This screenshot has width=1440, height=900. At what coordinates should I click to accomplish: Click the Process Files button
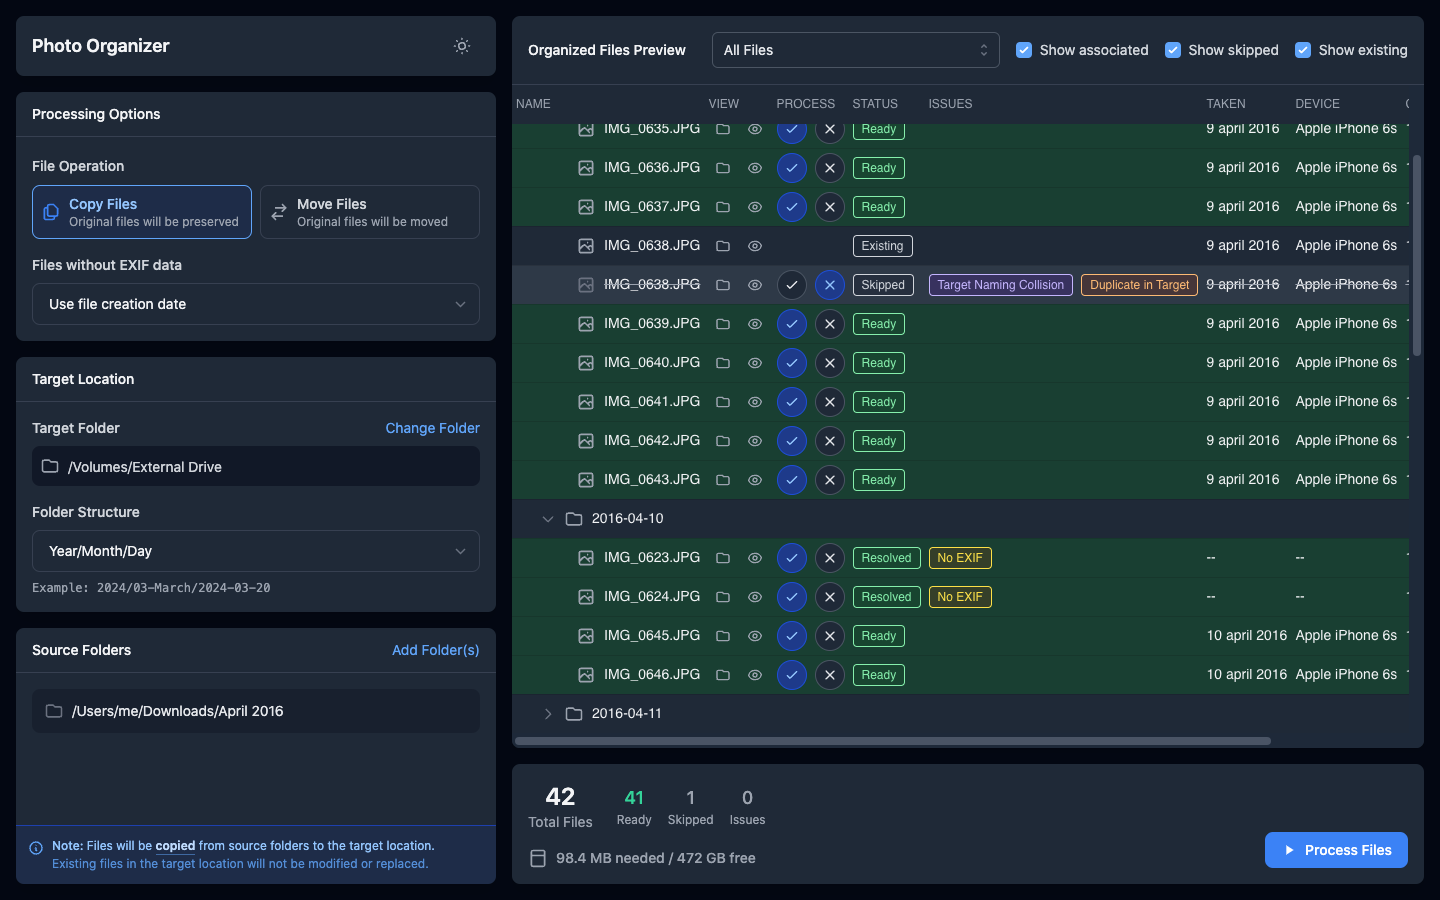coord(1336,850)
